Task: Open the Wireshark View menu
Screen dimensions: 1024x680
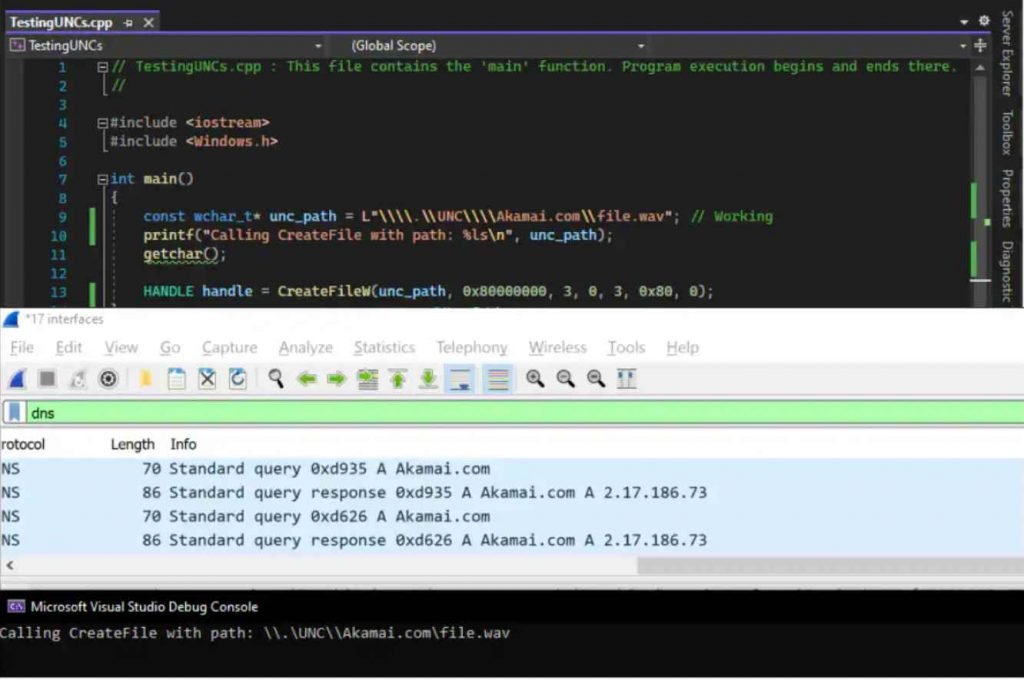Action: pyautogui.click(x=121, y=348)
